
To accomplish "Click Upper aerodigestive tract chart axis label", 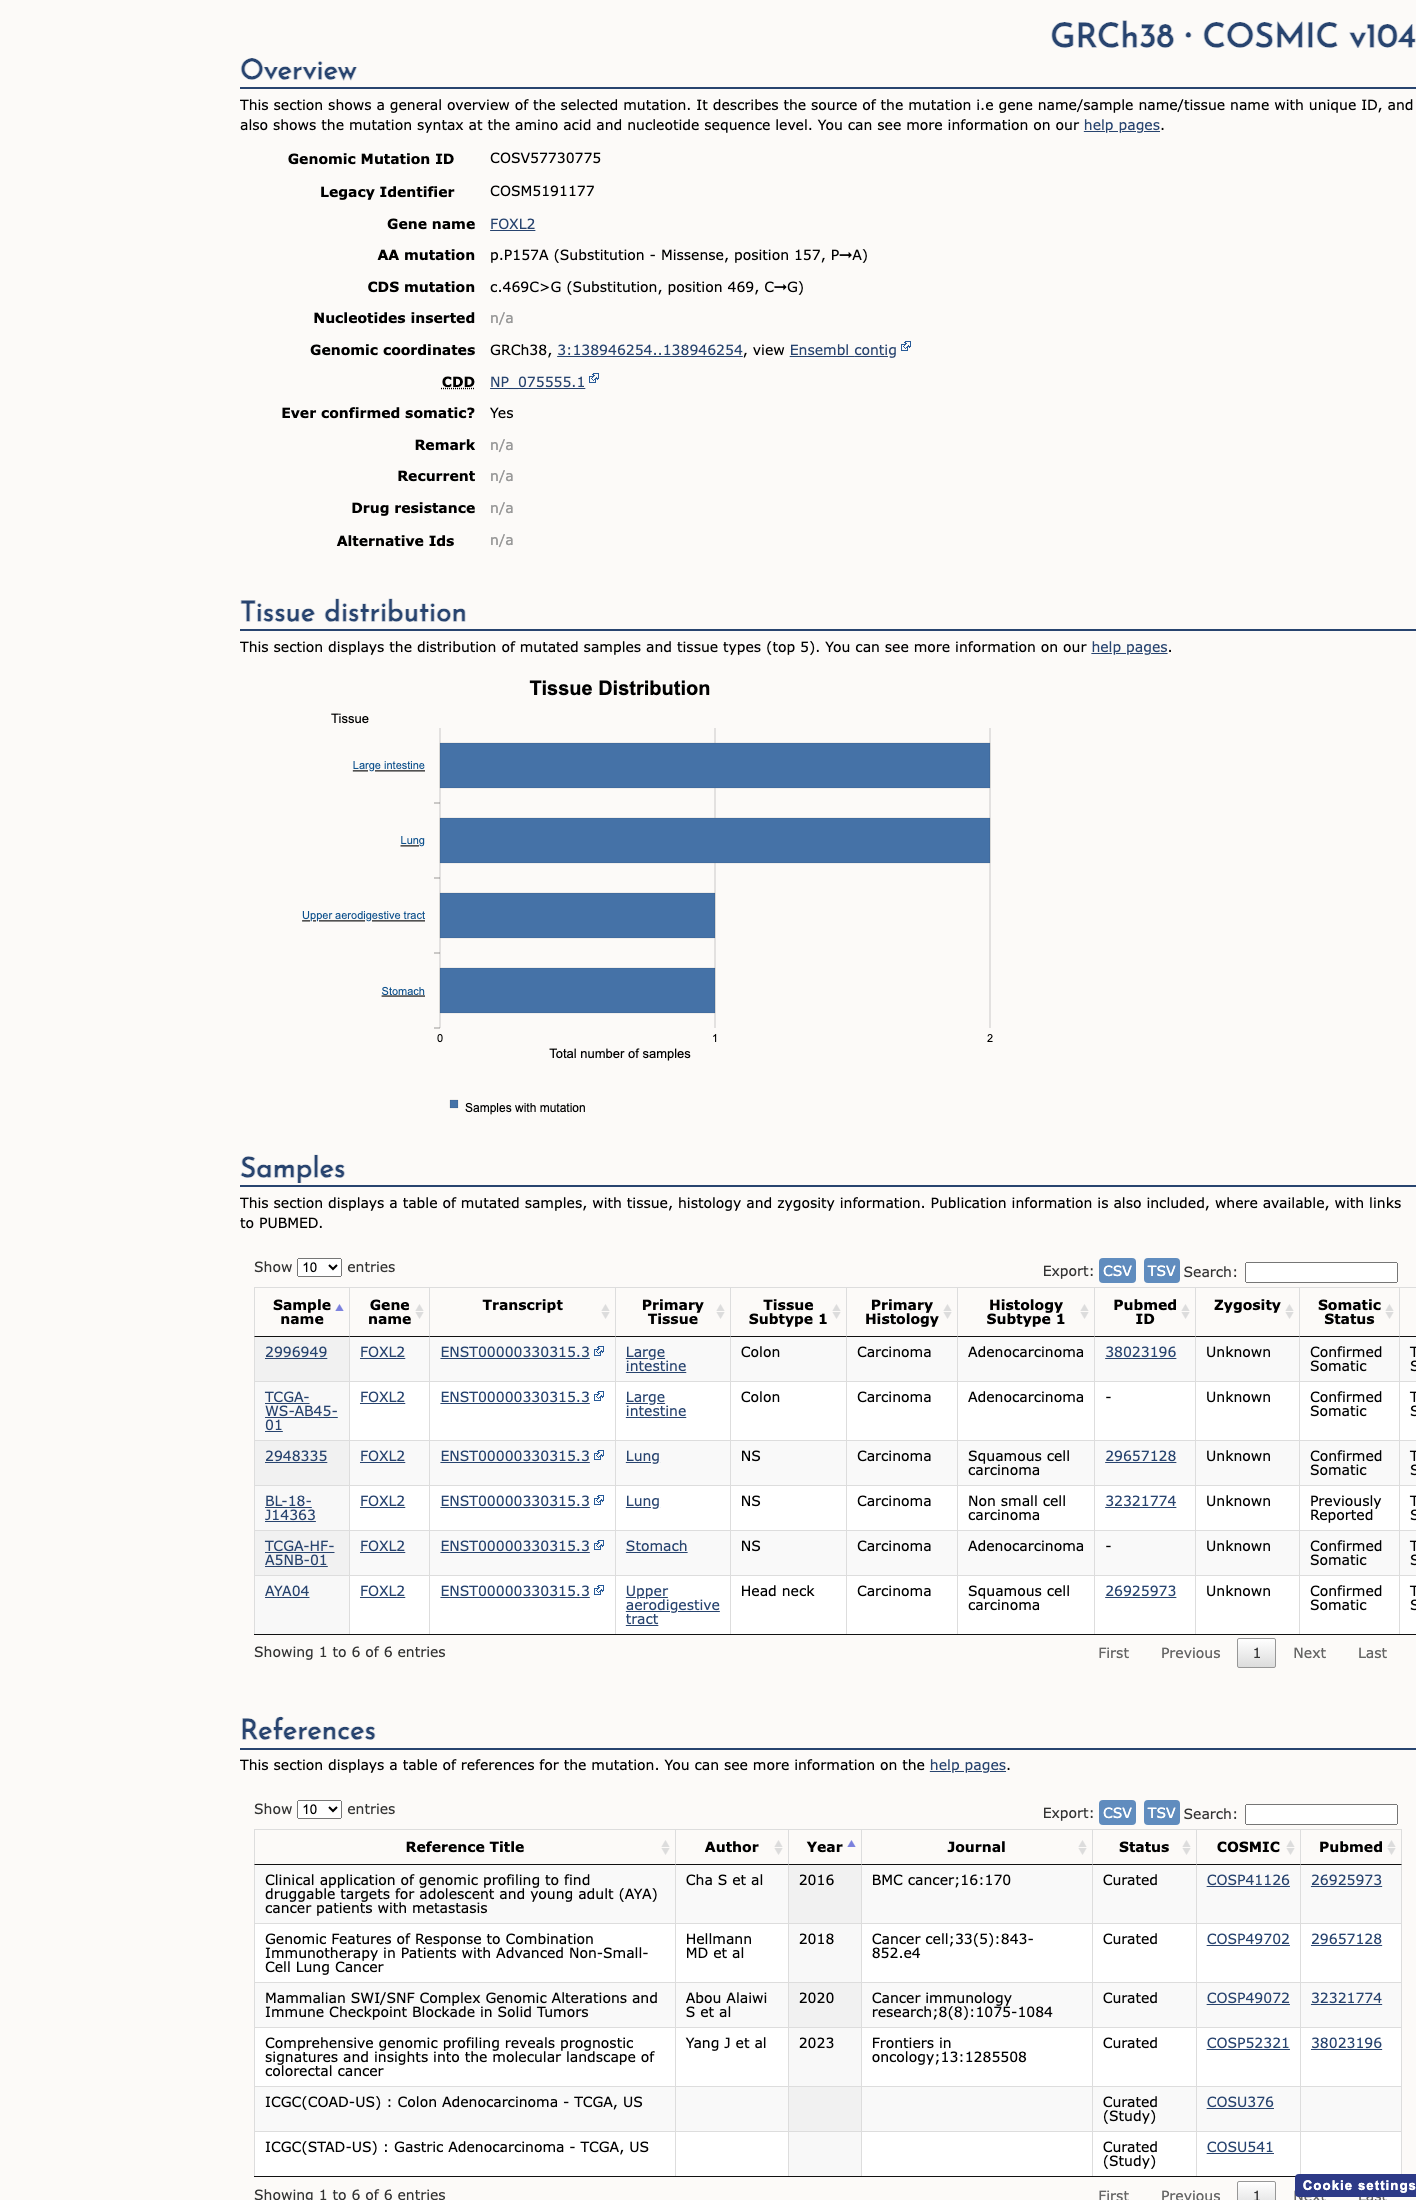I will click(x=363, y=915).
